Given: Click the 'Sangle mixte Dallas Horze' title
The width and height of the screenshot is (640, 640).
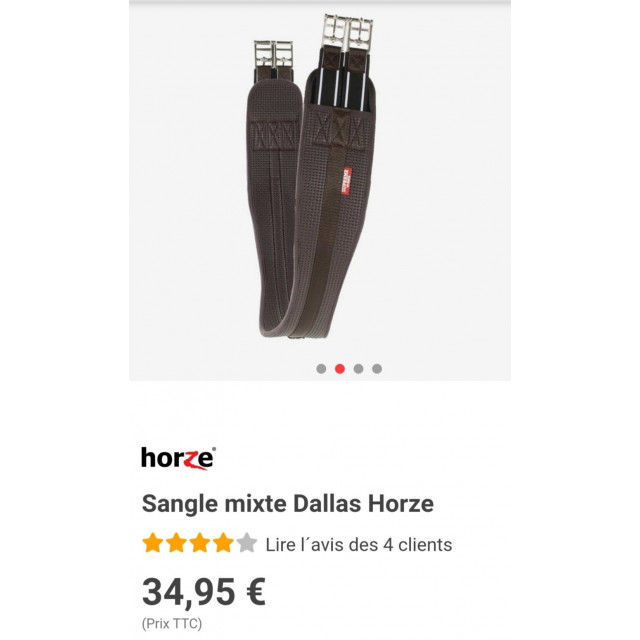Looking at the screenshot, I should point(288,503).
